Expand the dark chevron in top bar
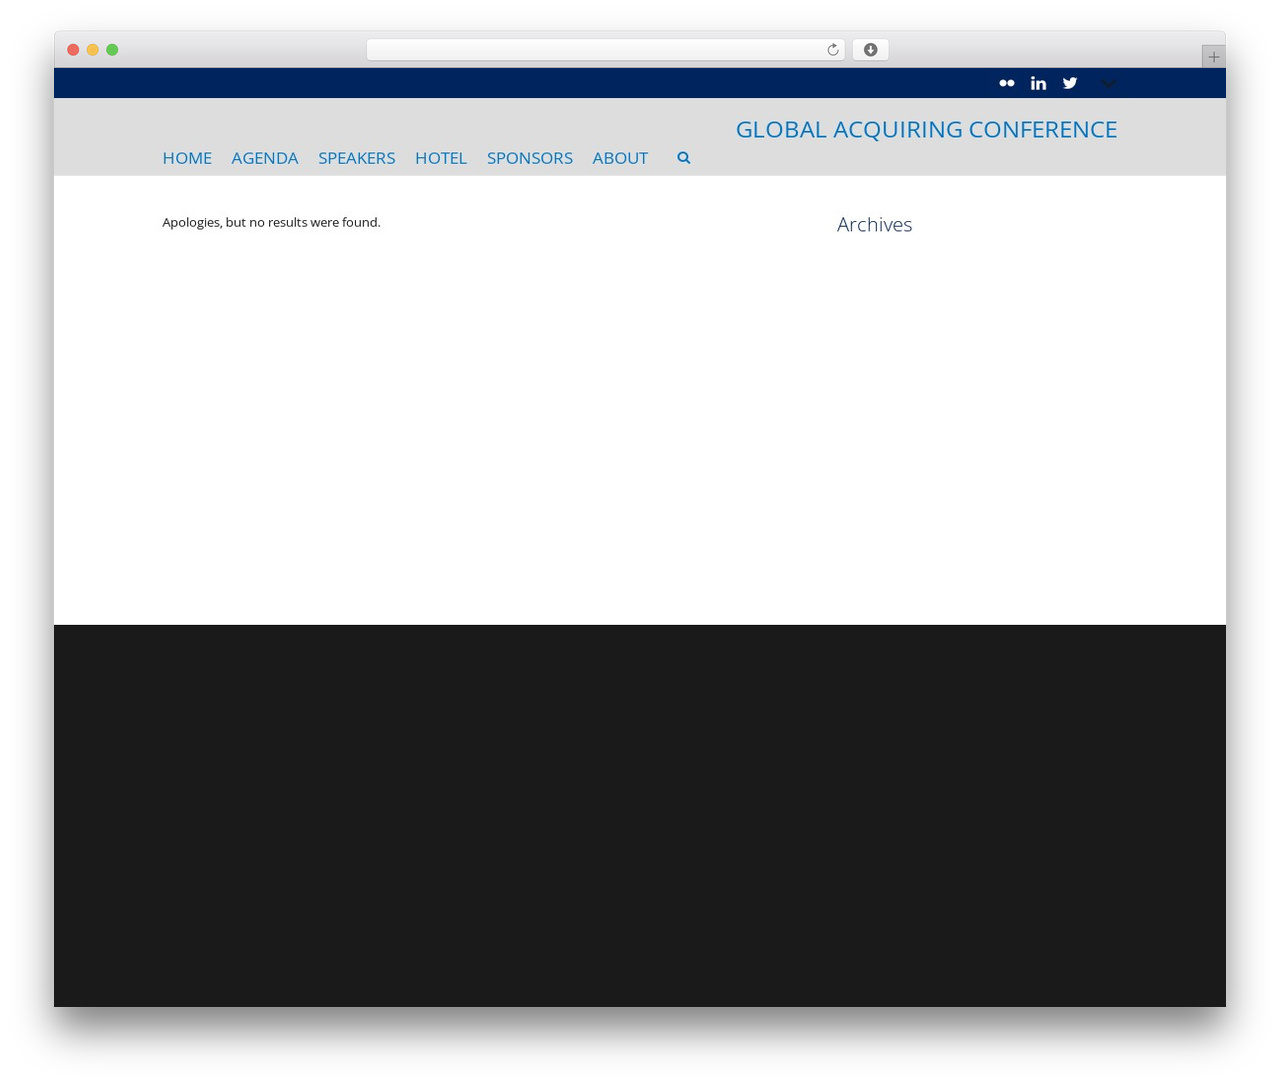The width and height of the screenshot is (1280, 1084). tap(1107, 84)
